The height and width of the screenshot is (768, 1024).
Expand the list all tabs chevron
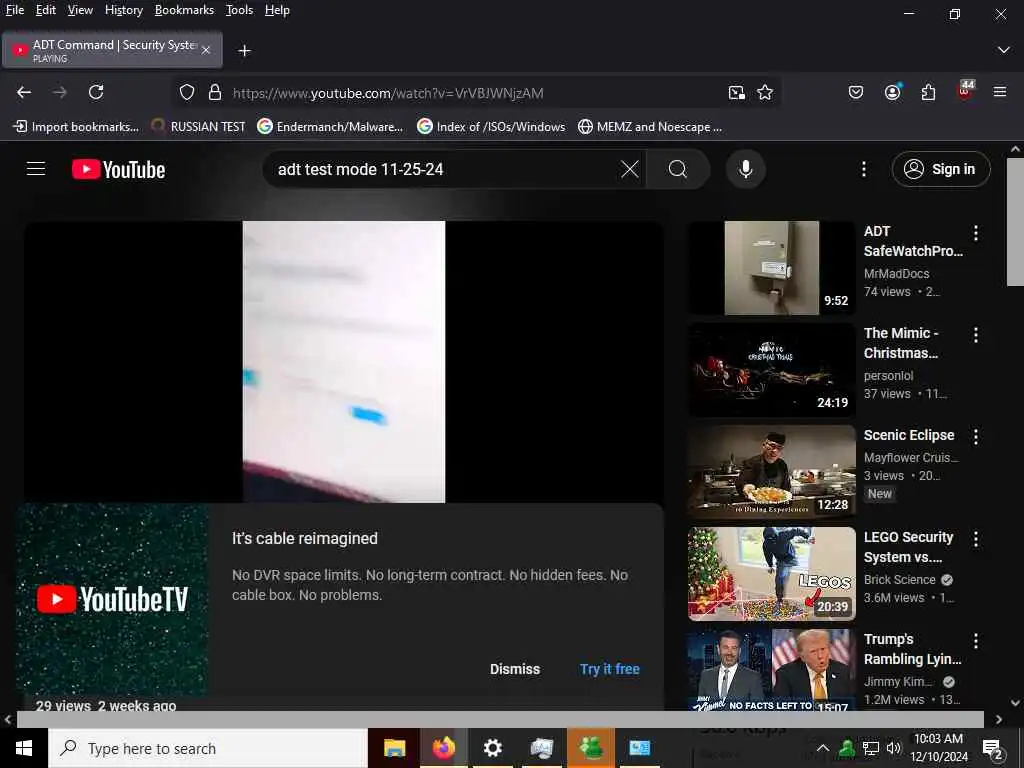click(1004, 50)
